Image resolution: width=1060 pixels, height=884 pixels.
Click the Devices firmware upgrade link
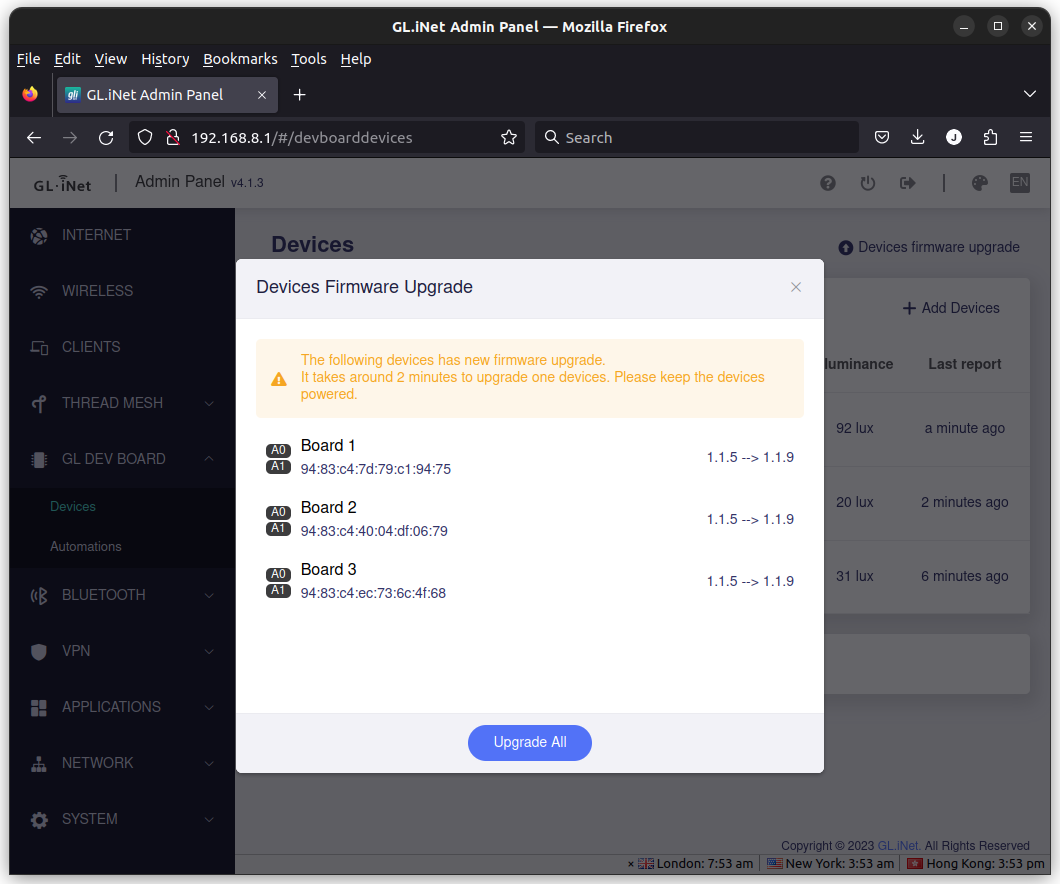pos(929,247)
